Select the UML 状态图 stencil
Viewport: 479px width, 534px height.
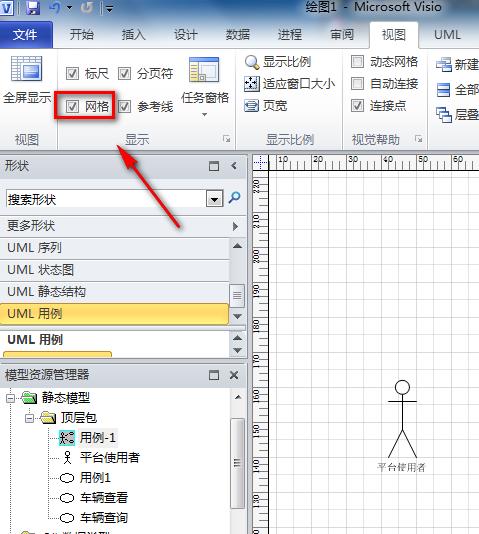(x=115, y=270)
